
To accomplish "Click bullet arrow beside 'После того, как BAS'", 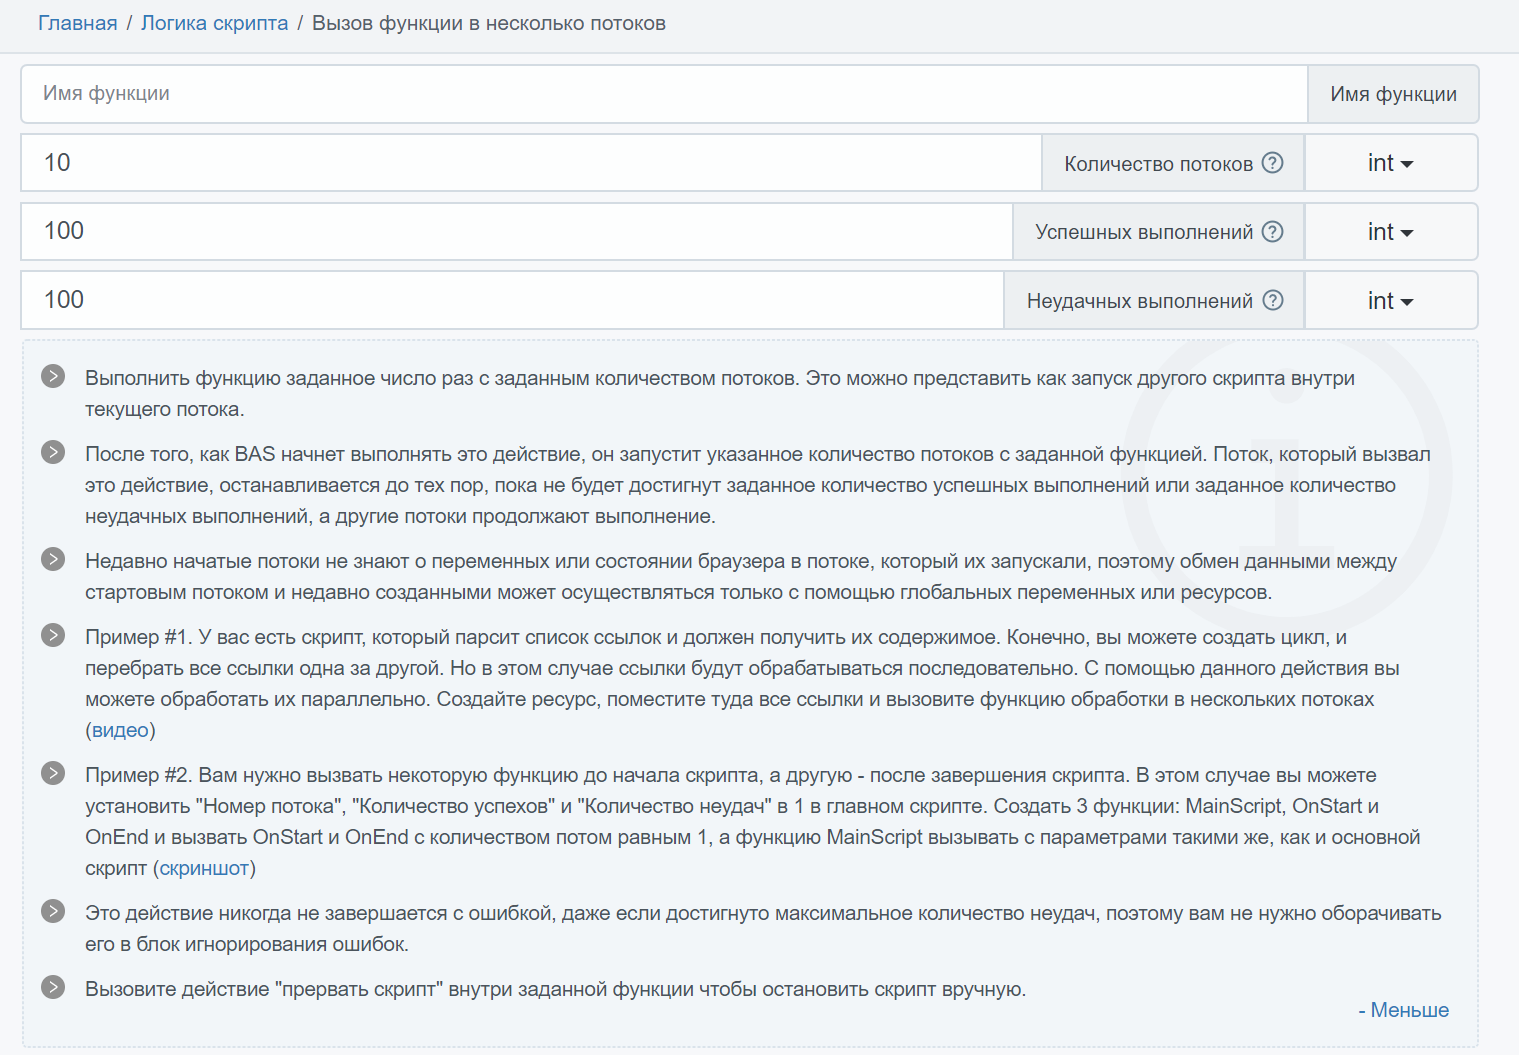I will point(53,452).
